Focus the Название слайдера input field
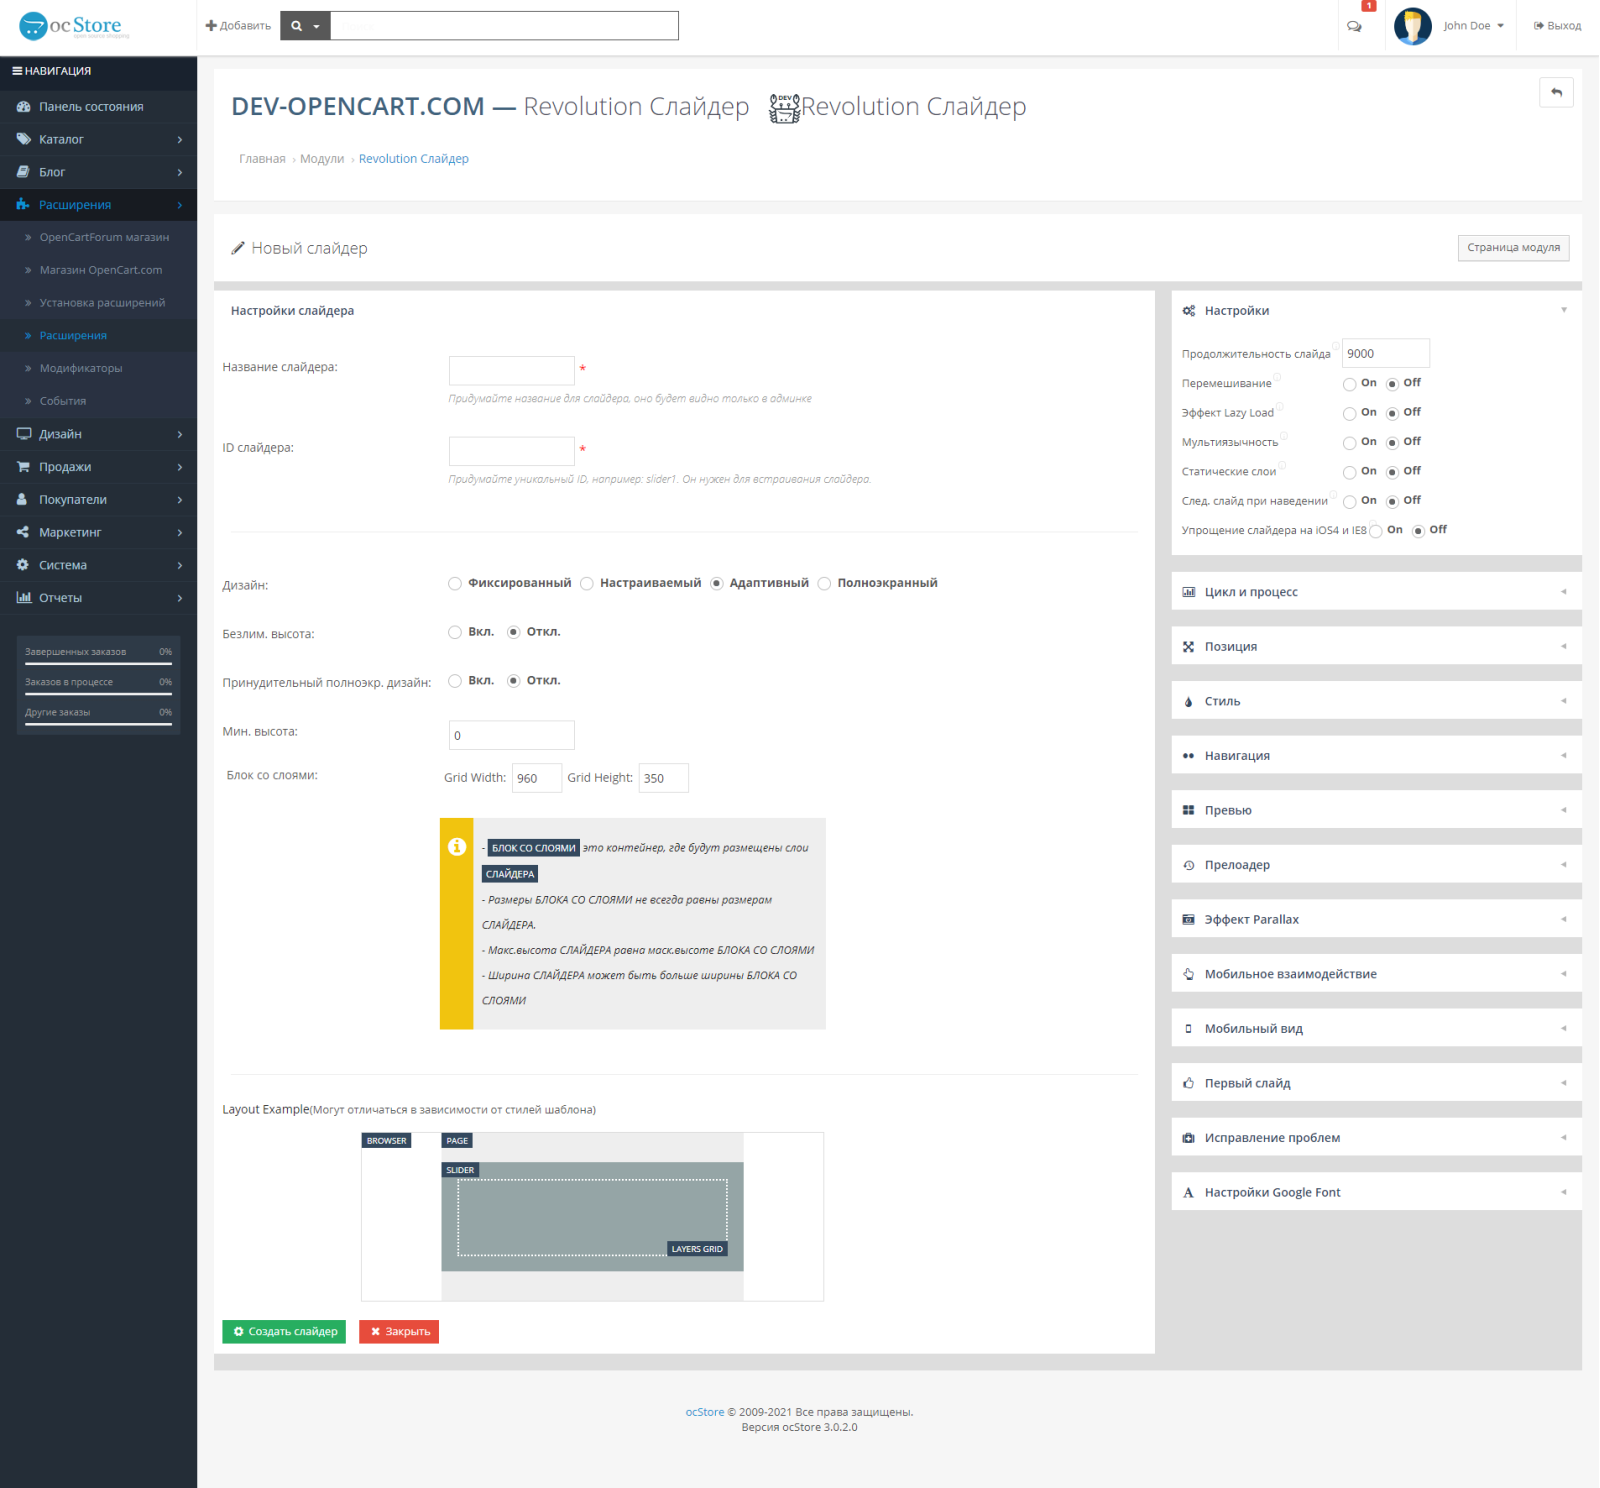 click(x=511, y=371)
